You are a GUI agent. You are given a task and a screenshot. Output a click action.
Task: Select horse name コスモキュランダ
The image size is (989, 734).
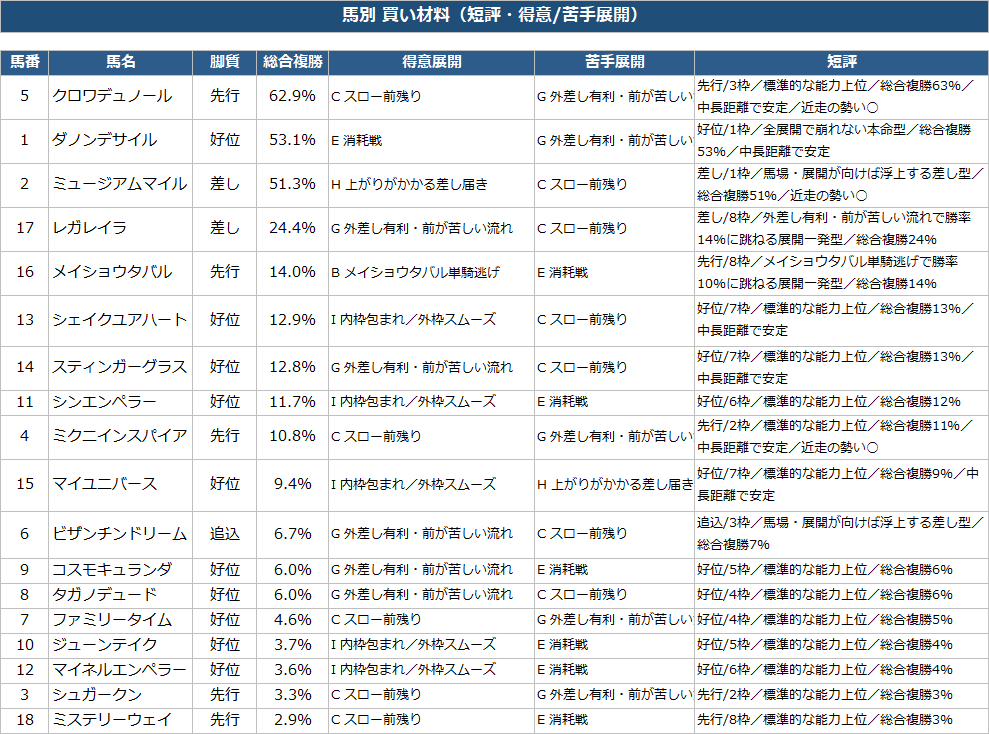112,569
